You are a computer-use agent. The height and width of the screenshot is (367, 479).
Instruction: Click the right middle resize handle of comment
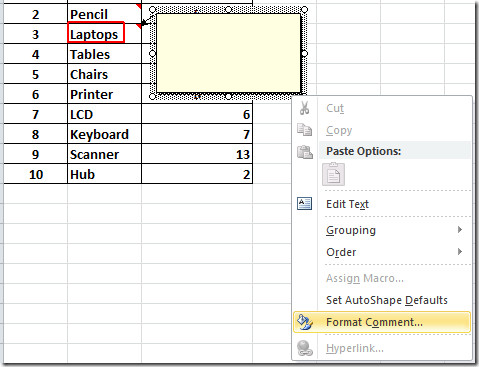coord(304,53)
